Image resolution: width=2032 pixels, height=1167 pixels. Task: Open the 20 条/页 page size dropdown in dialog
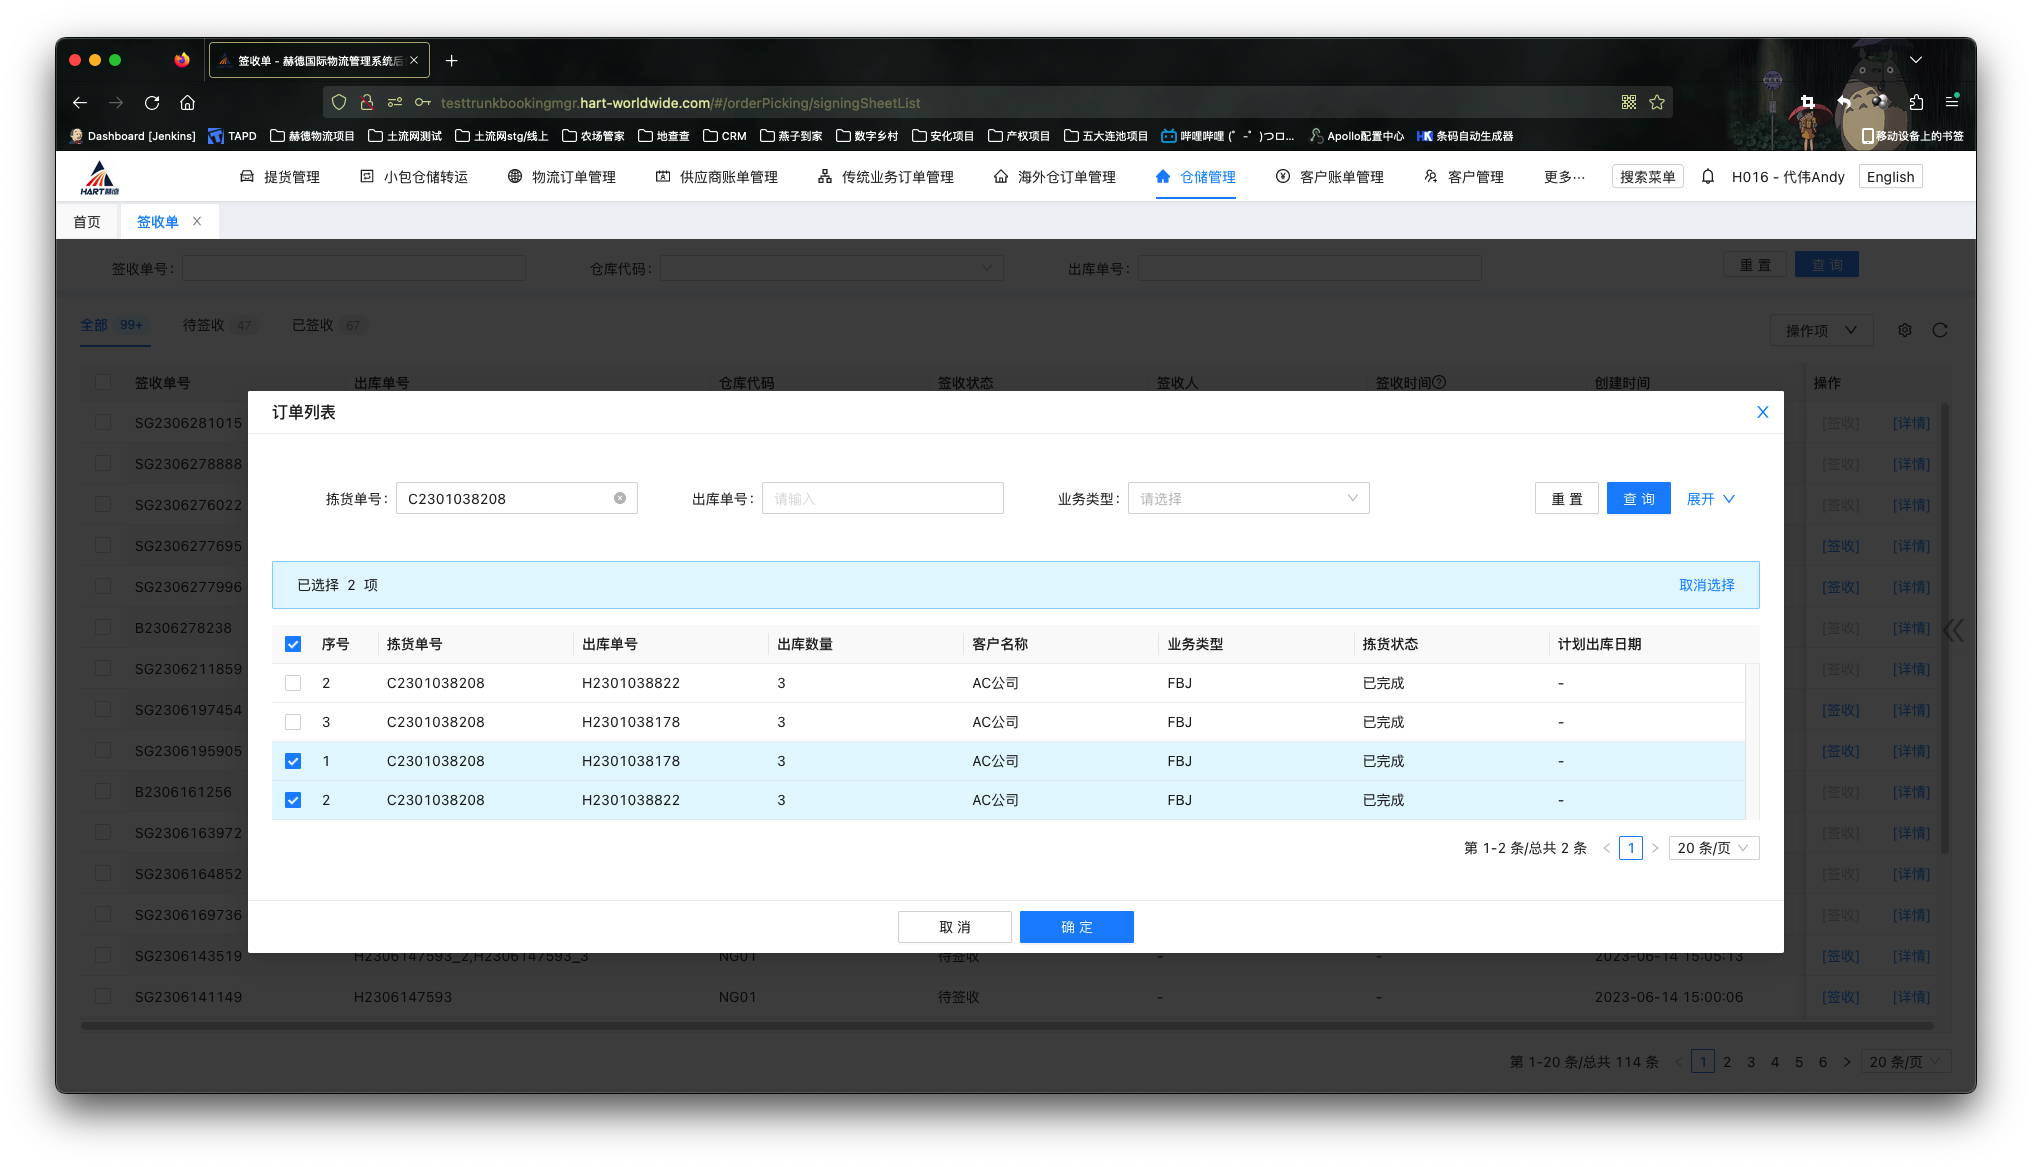tap(1713, 848)
